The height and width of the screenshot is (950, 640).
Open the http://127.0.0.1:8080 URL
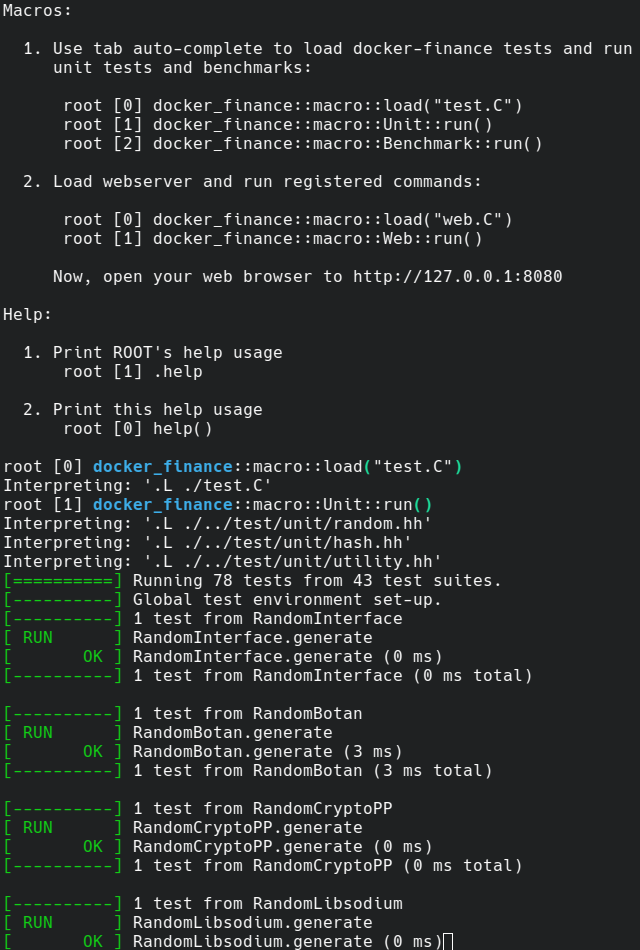pyautogui.click(x=457, y=276)
